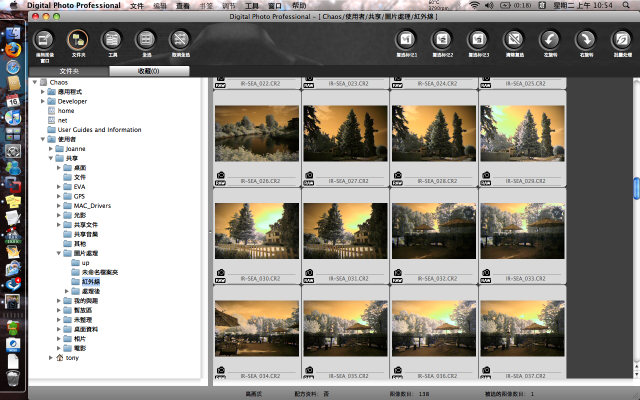The image size is (640, 400).
Task: Open the 文件 menu in menu bar
Action: 137,5
